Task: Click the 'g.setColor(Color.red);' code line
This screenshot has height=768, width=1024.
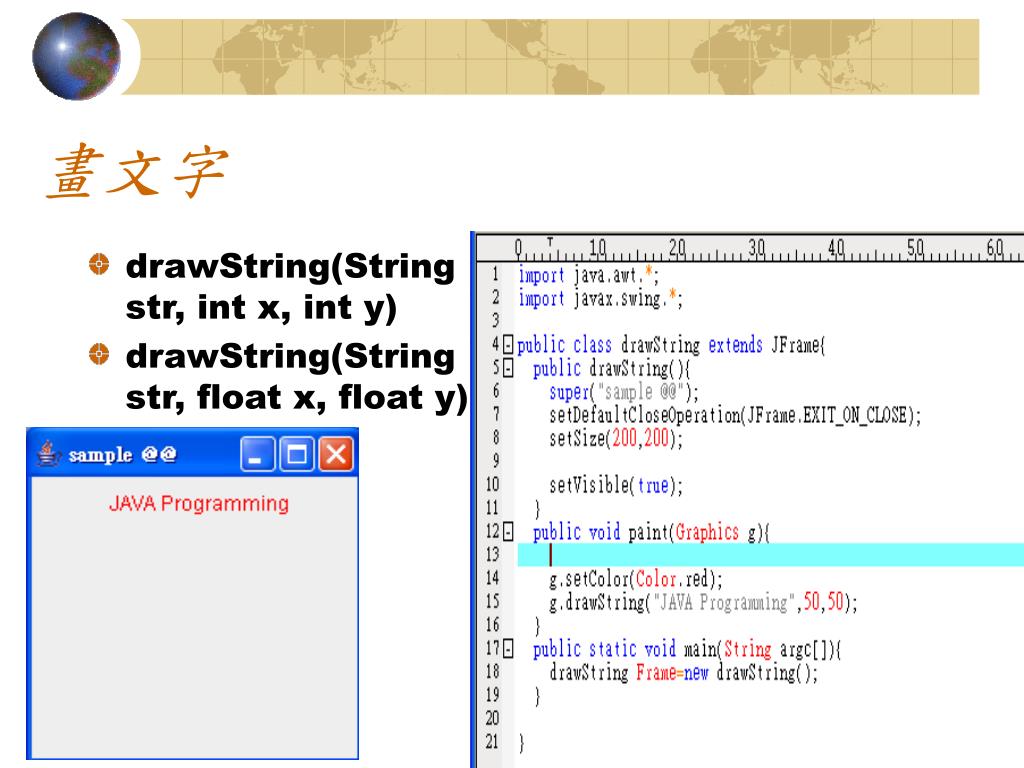Action: click(635, 579)
